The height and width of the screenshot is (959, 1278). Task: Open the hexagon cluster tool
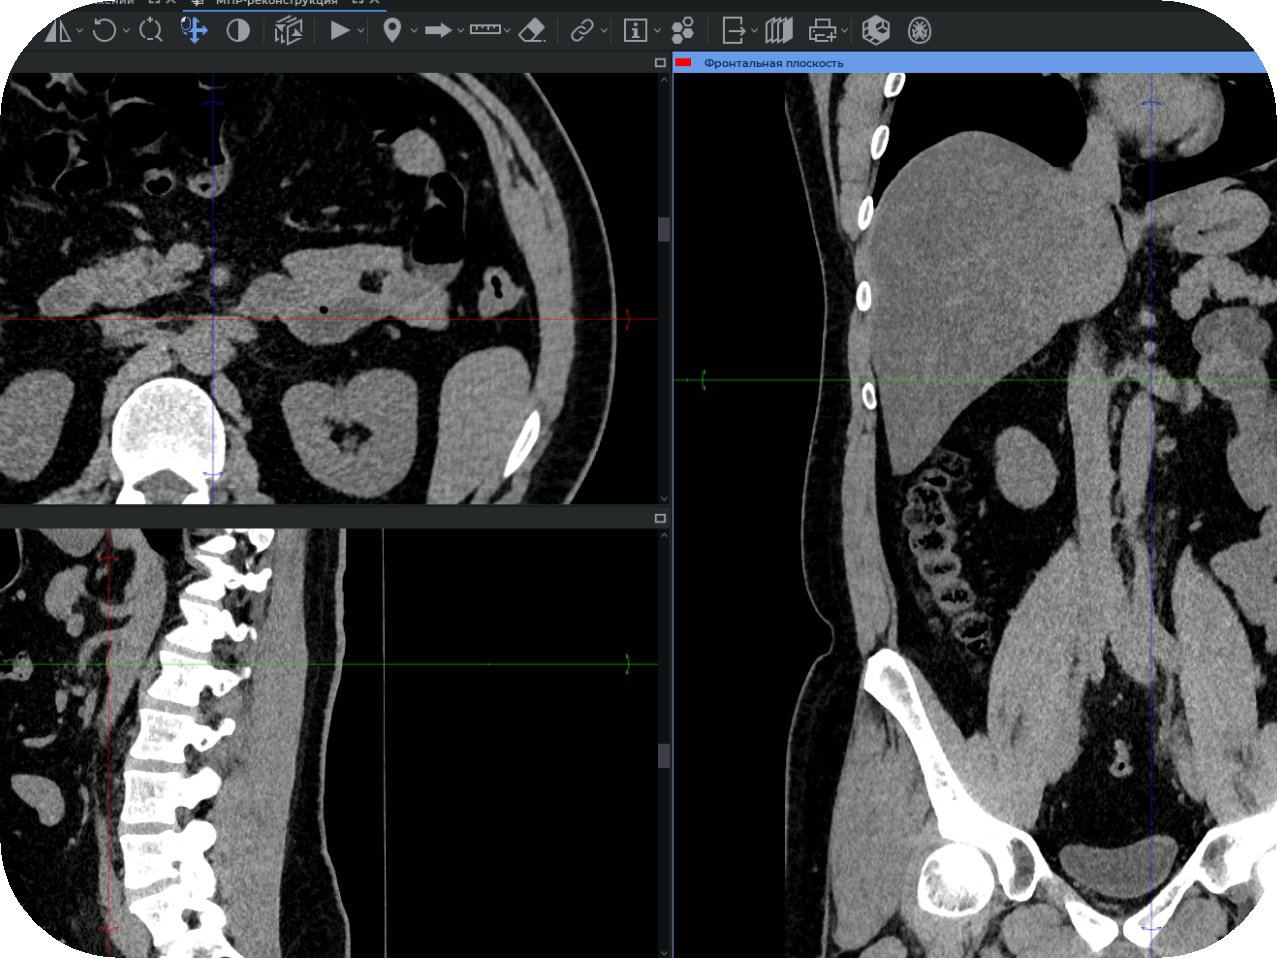point(683,31)
